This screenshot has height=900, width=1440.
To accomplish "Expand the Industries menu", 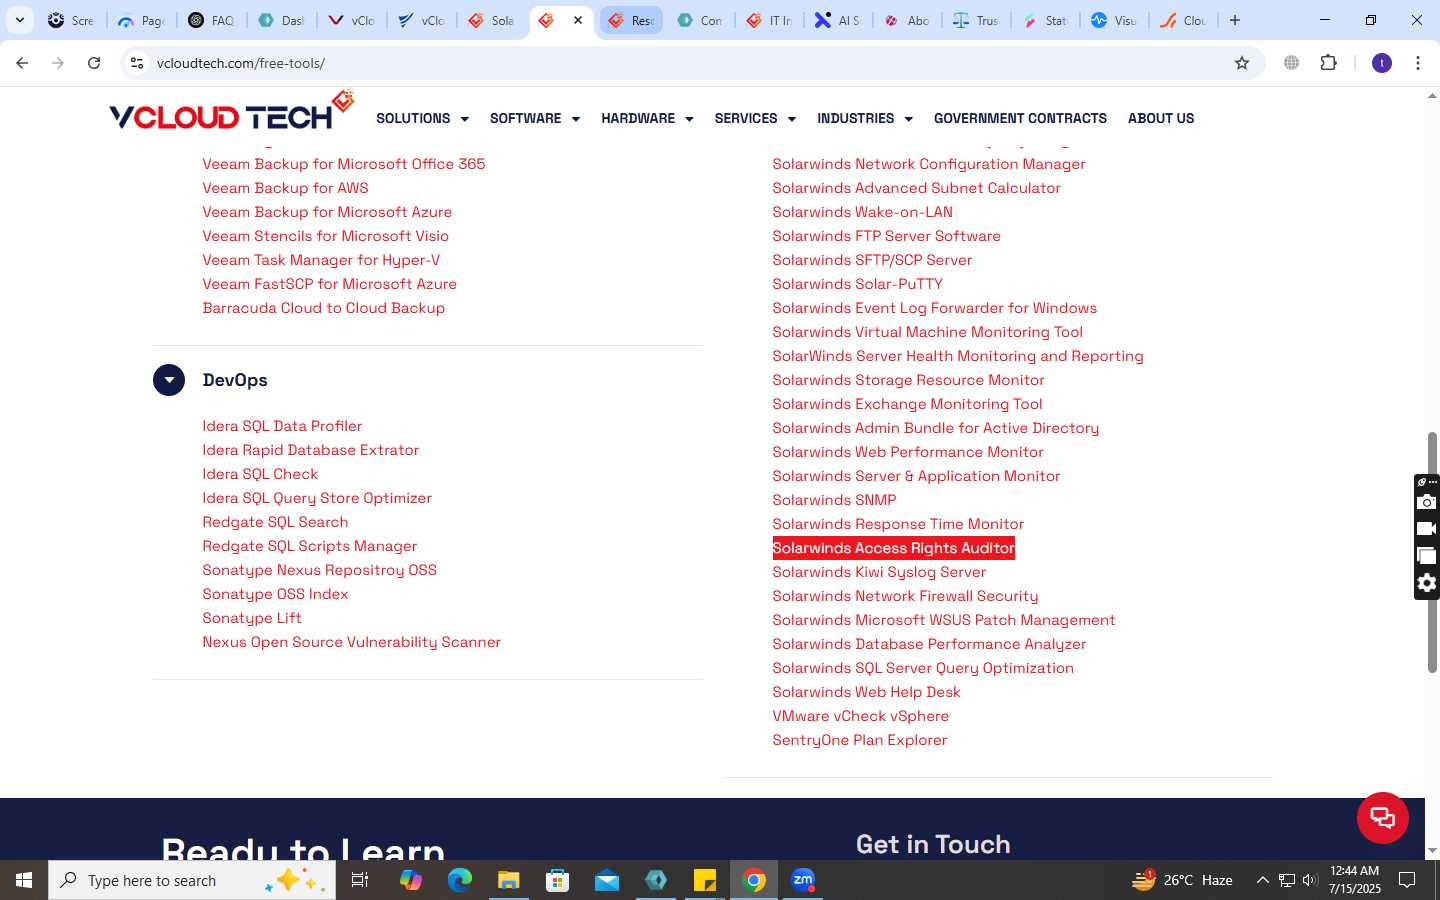I will point(865,118).
